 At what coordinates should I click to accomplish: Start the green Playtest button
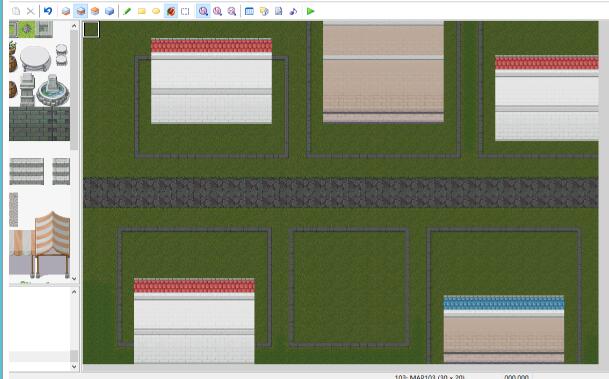[x=310, y=11]
